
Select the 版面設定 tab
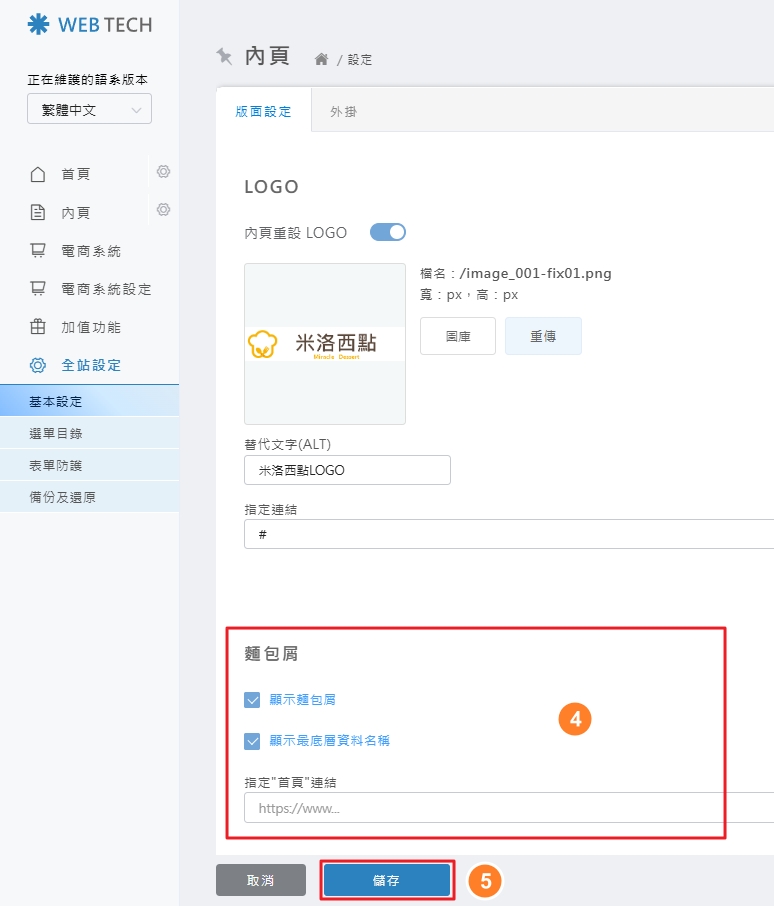click(263, 112)
